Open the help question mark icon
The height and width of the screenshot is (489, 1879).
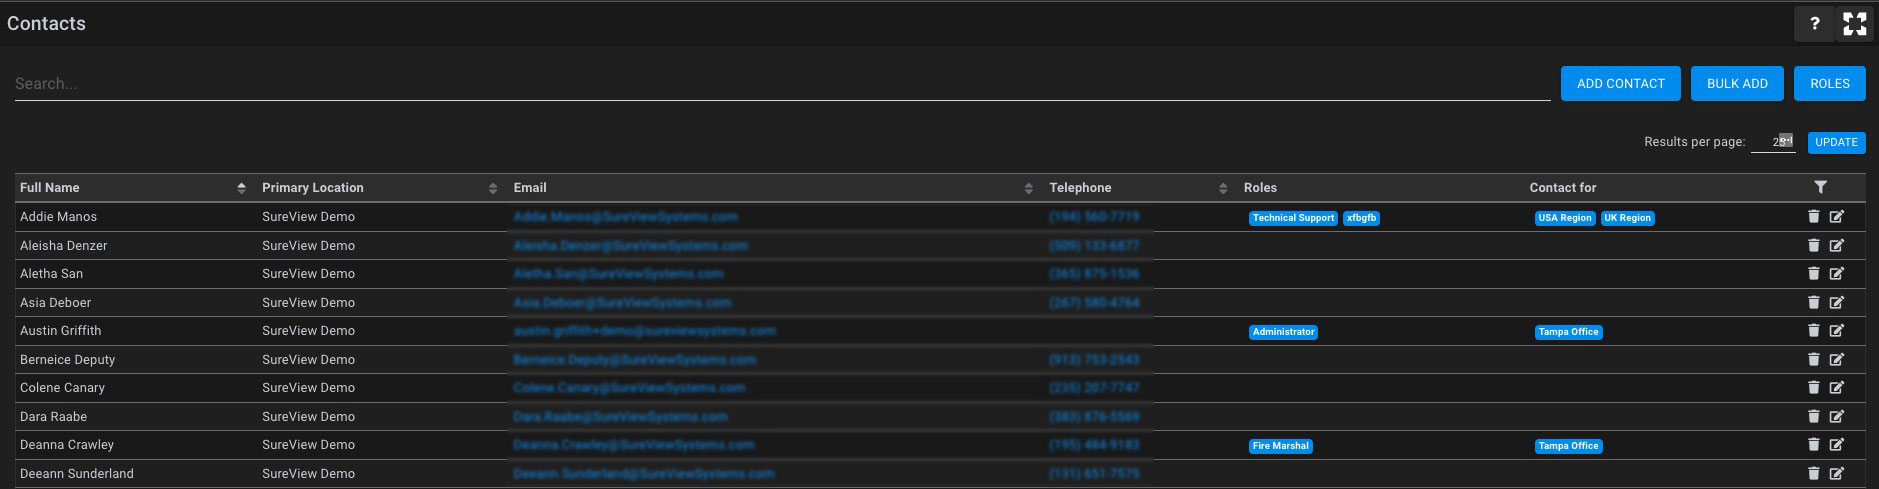click(x=1815, y=24)
